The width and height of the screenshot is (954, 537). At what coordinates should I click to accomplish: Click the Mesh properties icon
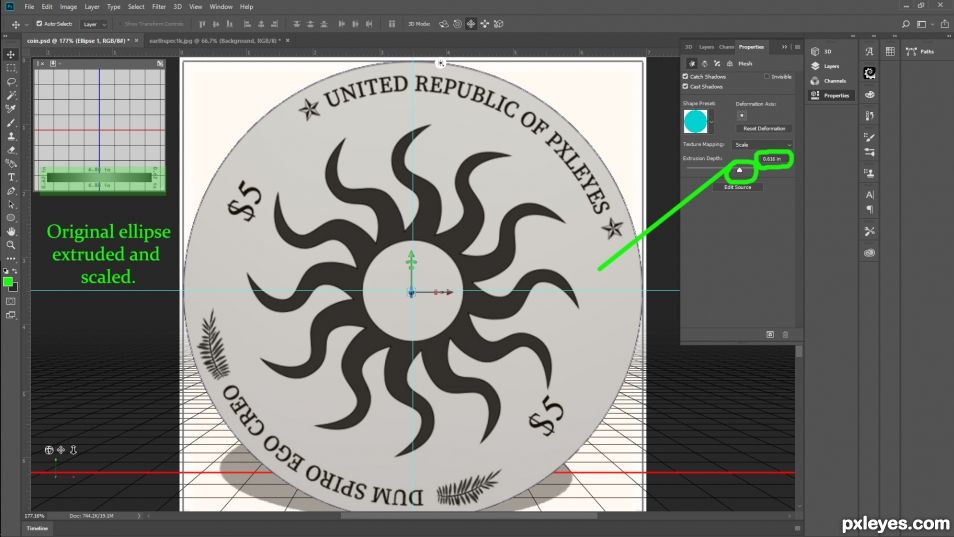(692, 63)
